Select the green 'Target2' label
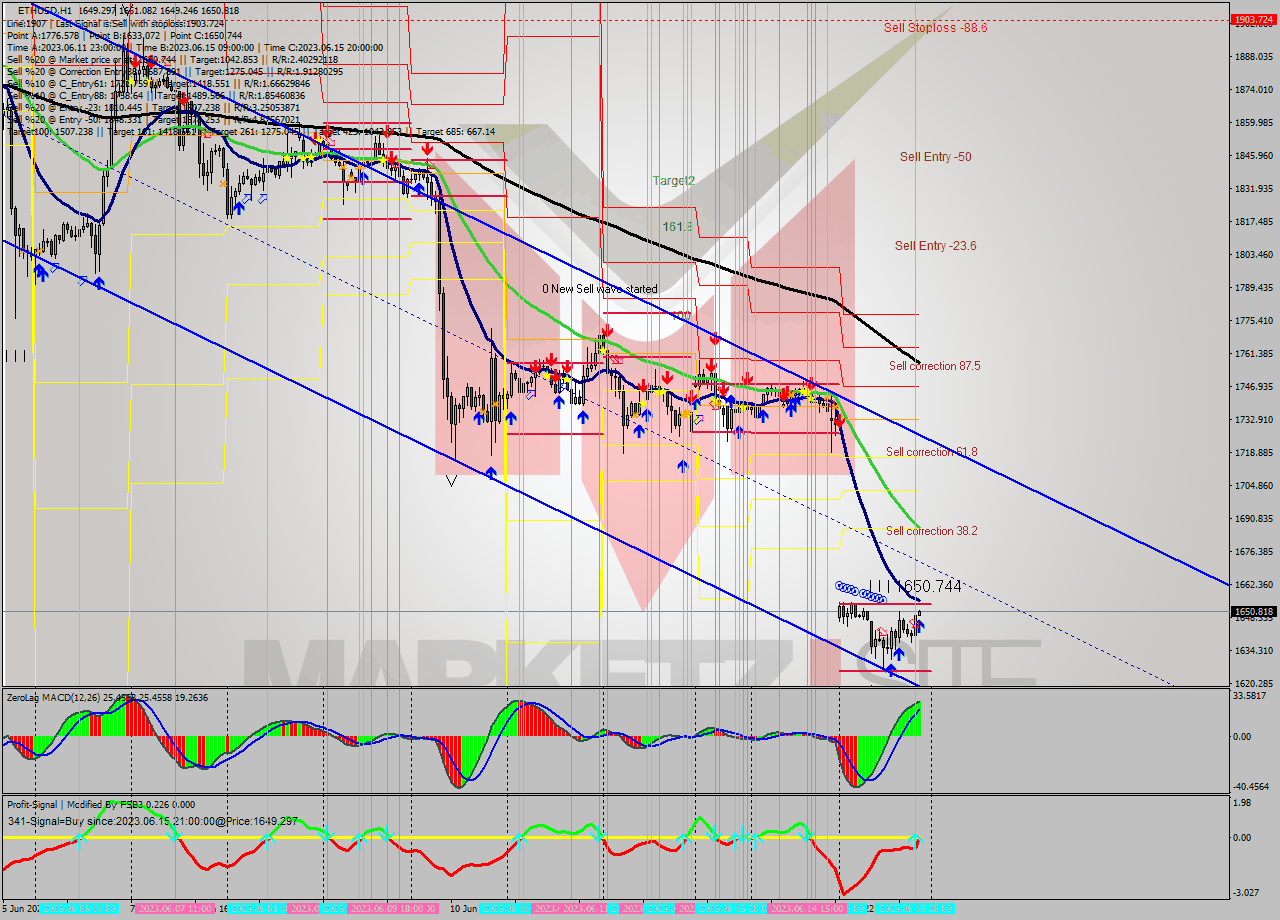 click(x=674, y=181)
